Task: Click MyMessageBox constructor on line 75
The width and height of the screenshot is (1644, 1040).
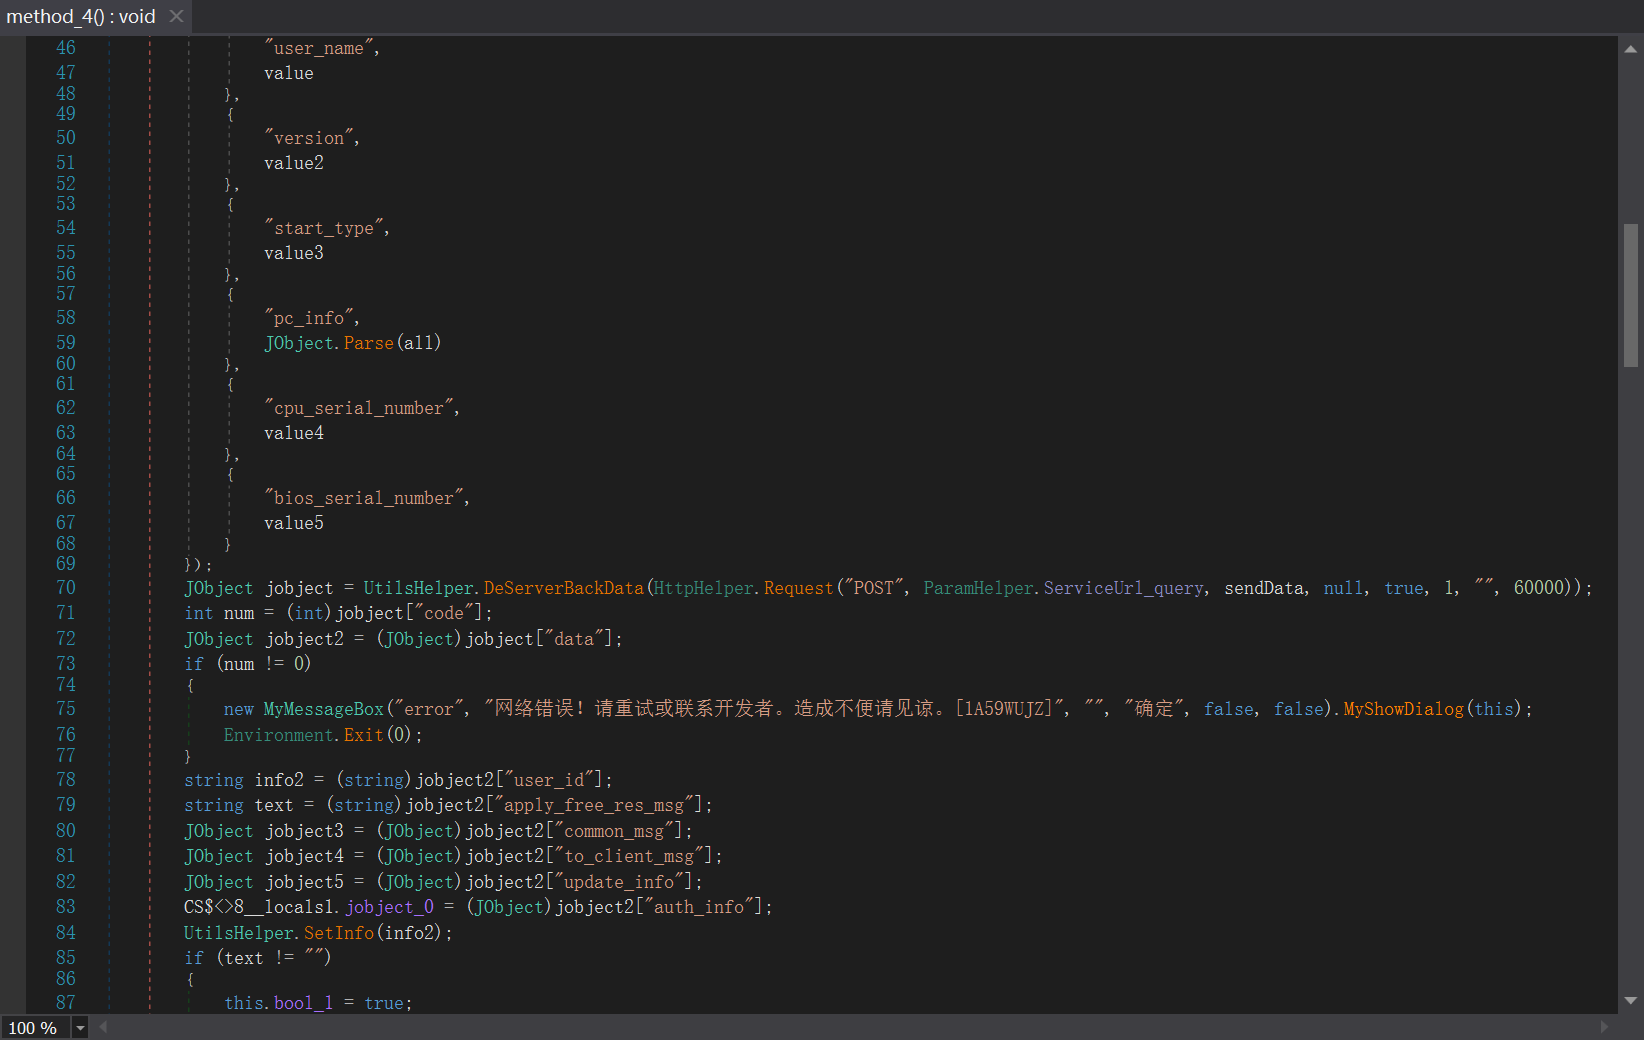Action: click(324, 709)
